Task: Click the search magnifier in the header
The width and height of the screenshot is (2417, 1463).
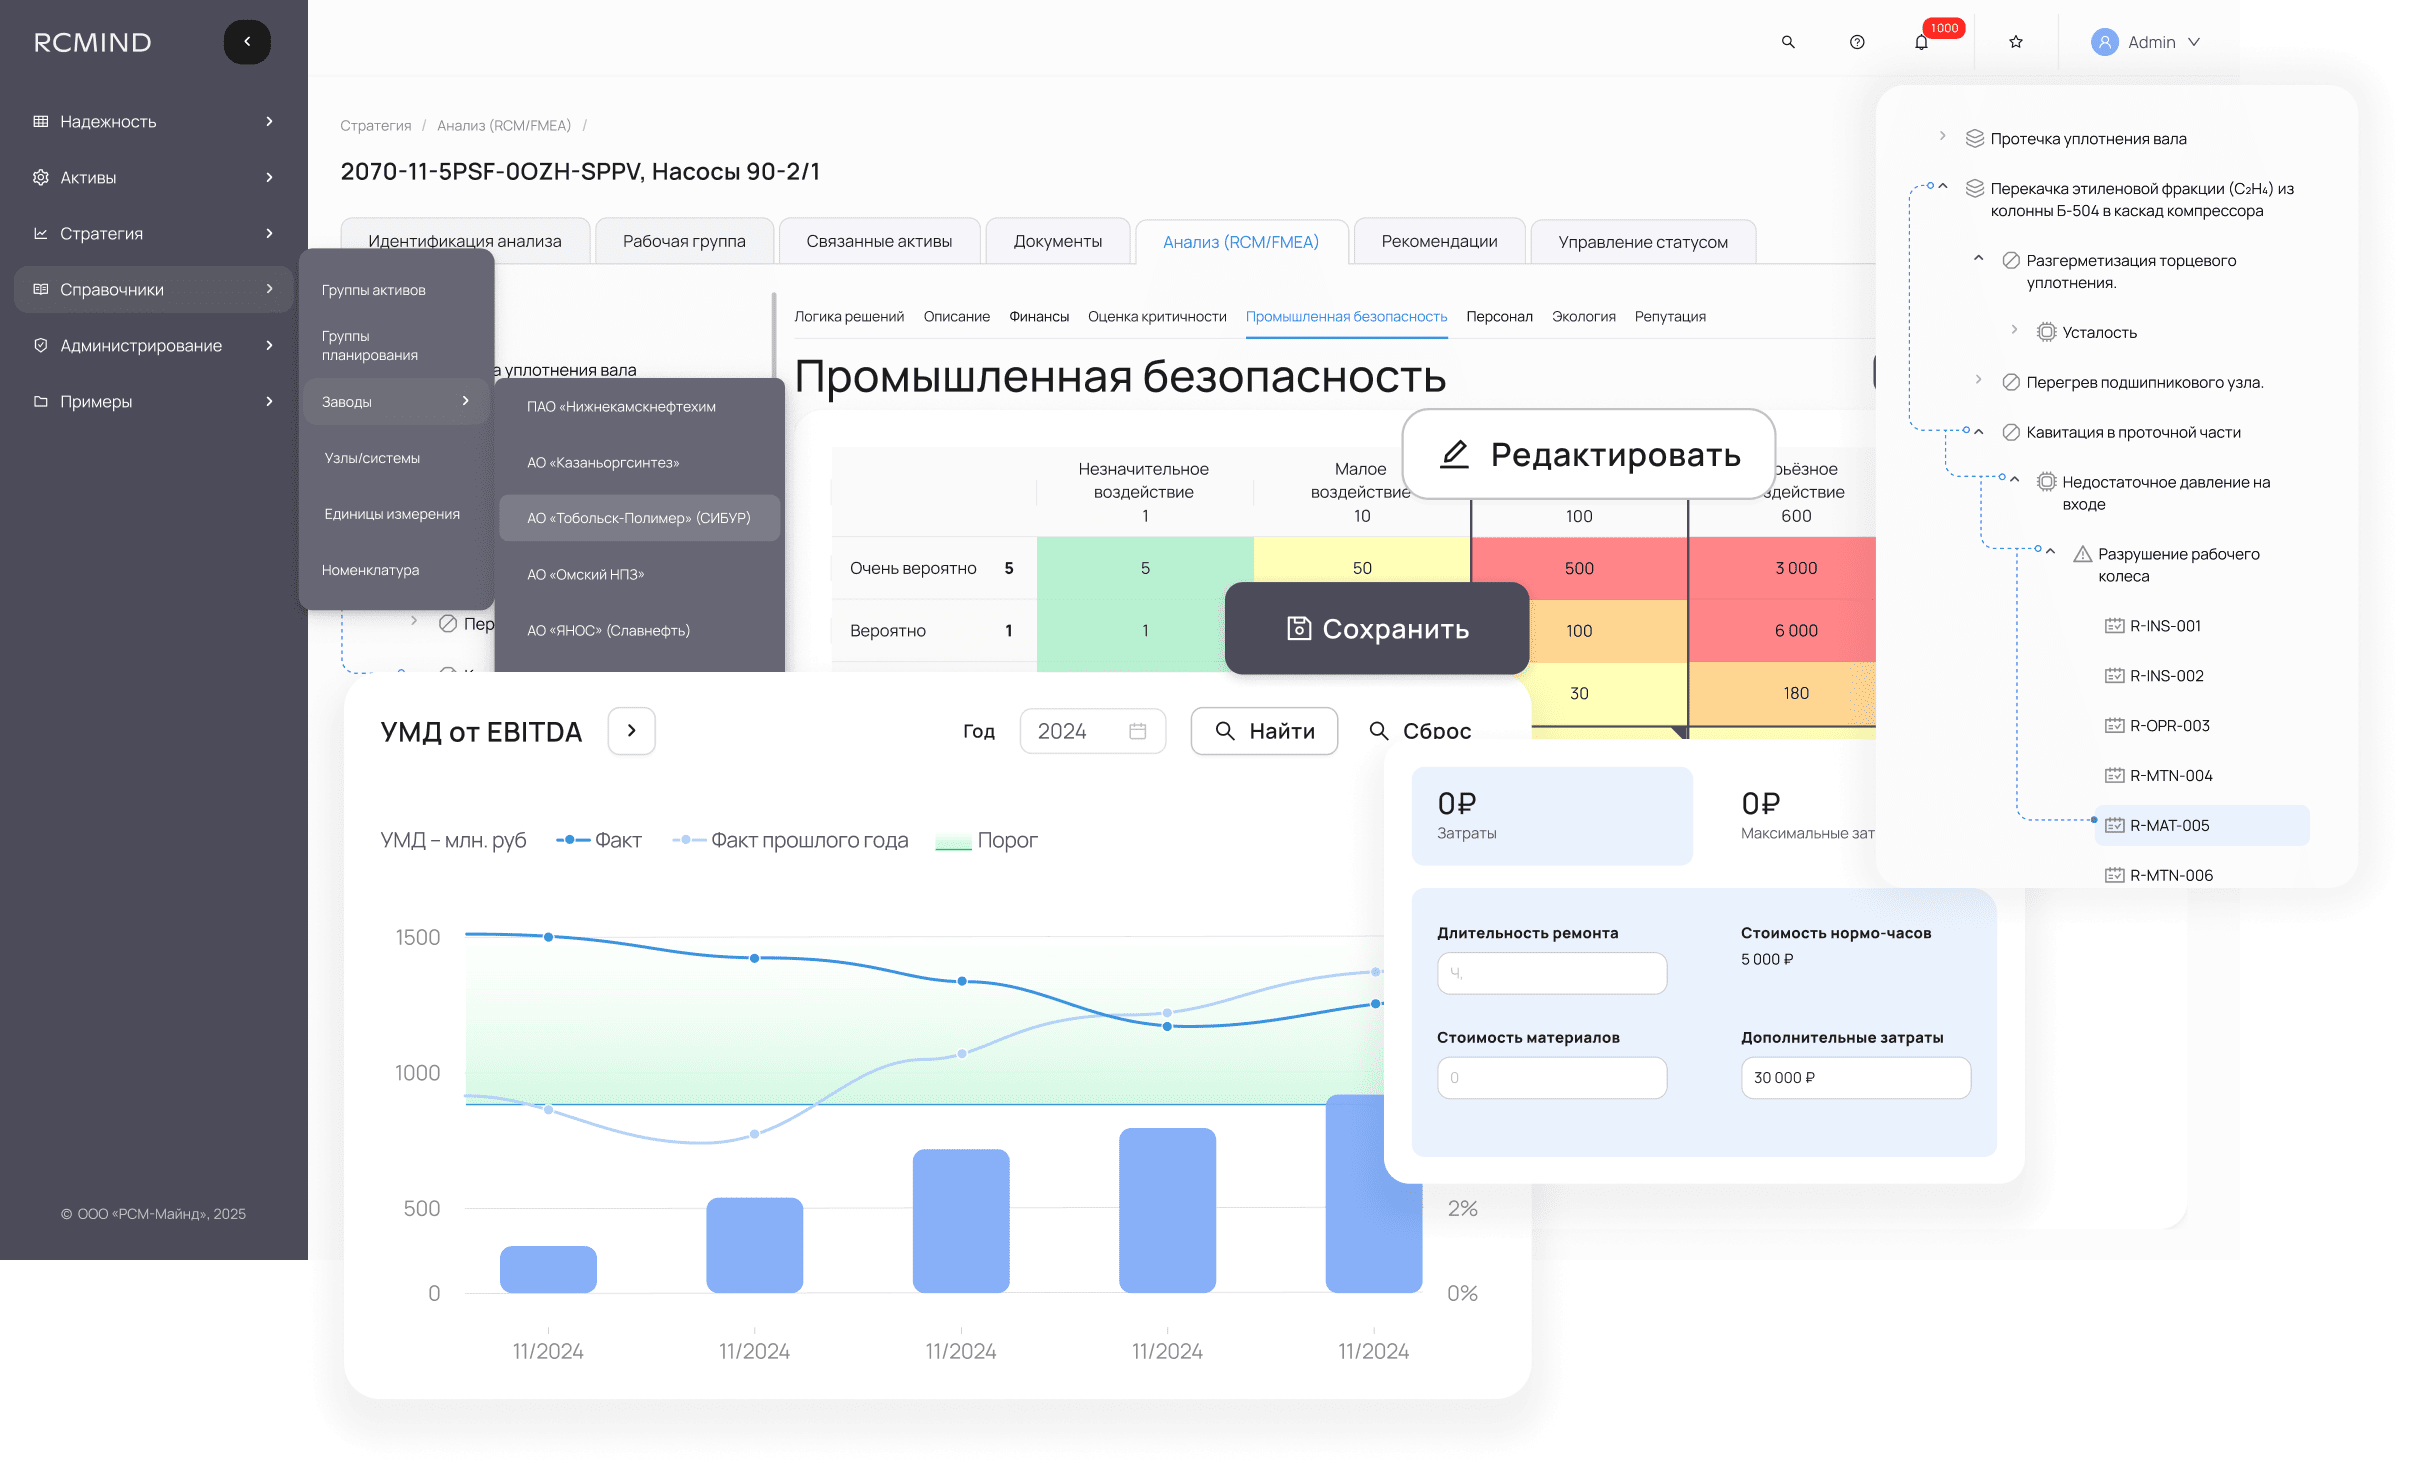Action: click(x=1788, y=42)
